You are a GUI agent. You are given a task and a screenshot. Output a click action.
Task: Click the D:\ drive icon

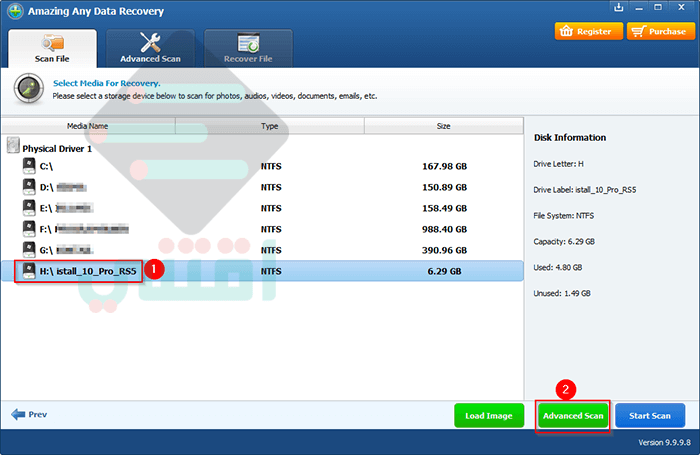(x=29, y=187)
